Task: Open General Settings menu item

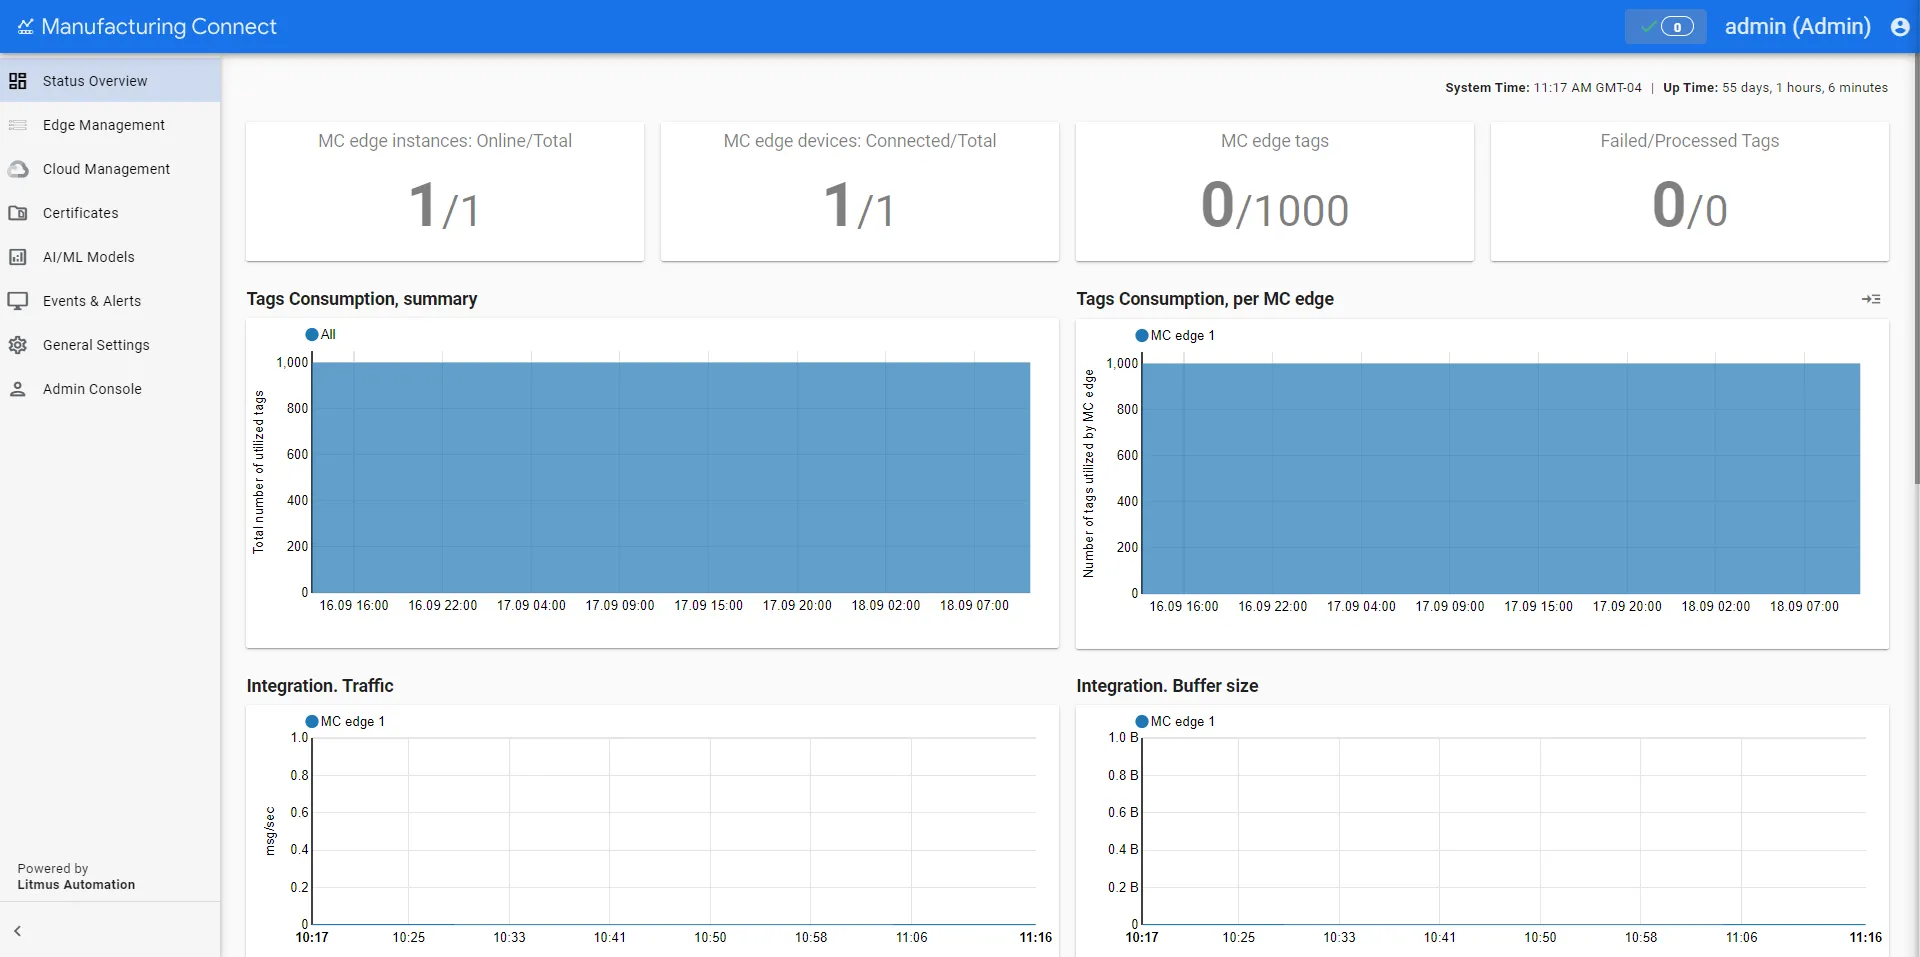Action: [110, 345]
